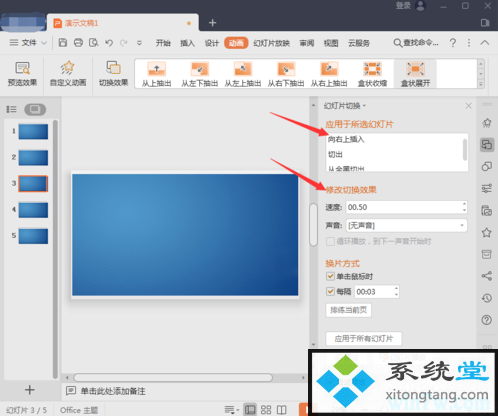The image size is (498, 416).
Task: Select the 从上抽出 transition
Action: (x=156, y=75)
